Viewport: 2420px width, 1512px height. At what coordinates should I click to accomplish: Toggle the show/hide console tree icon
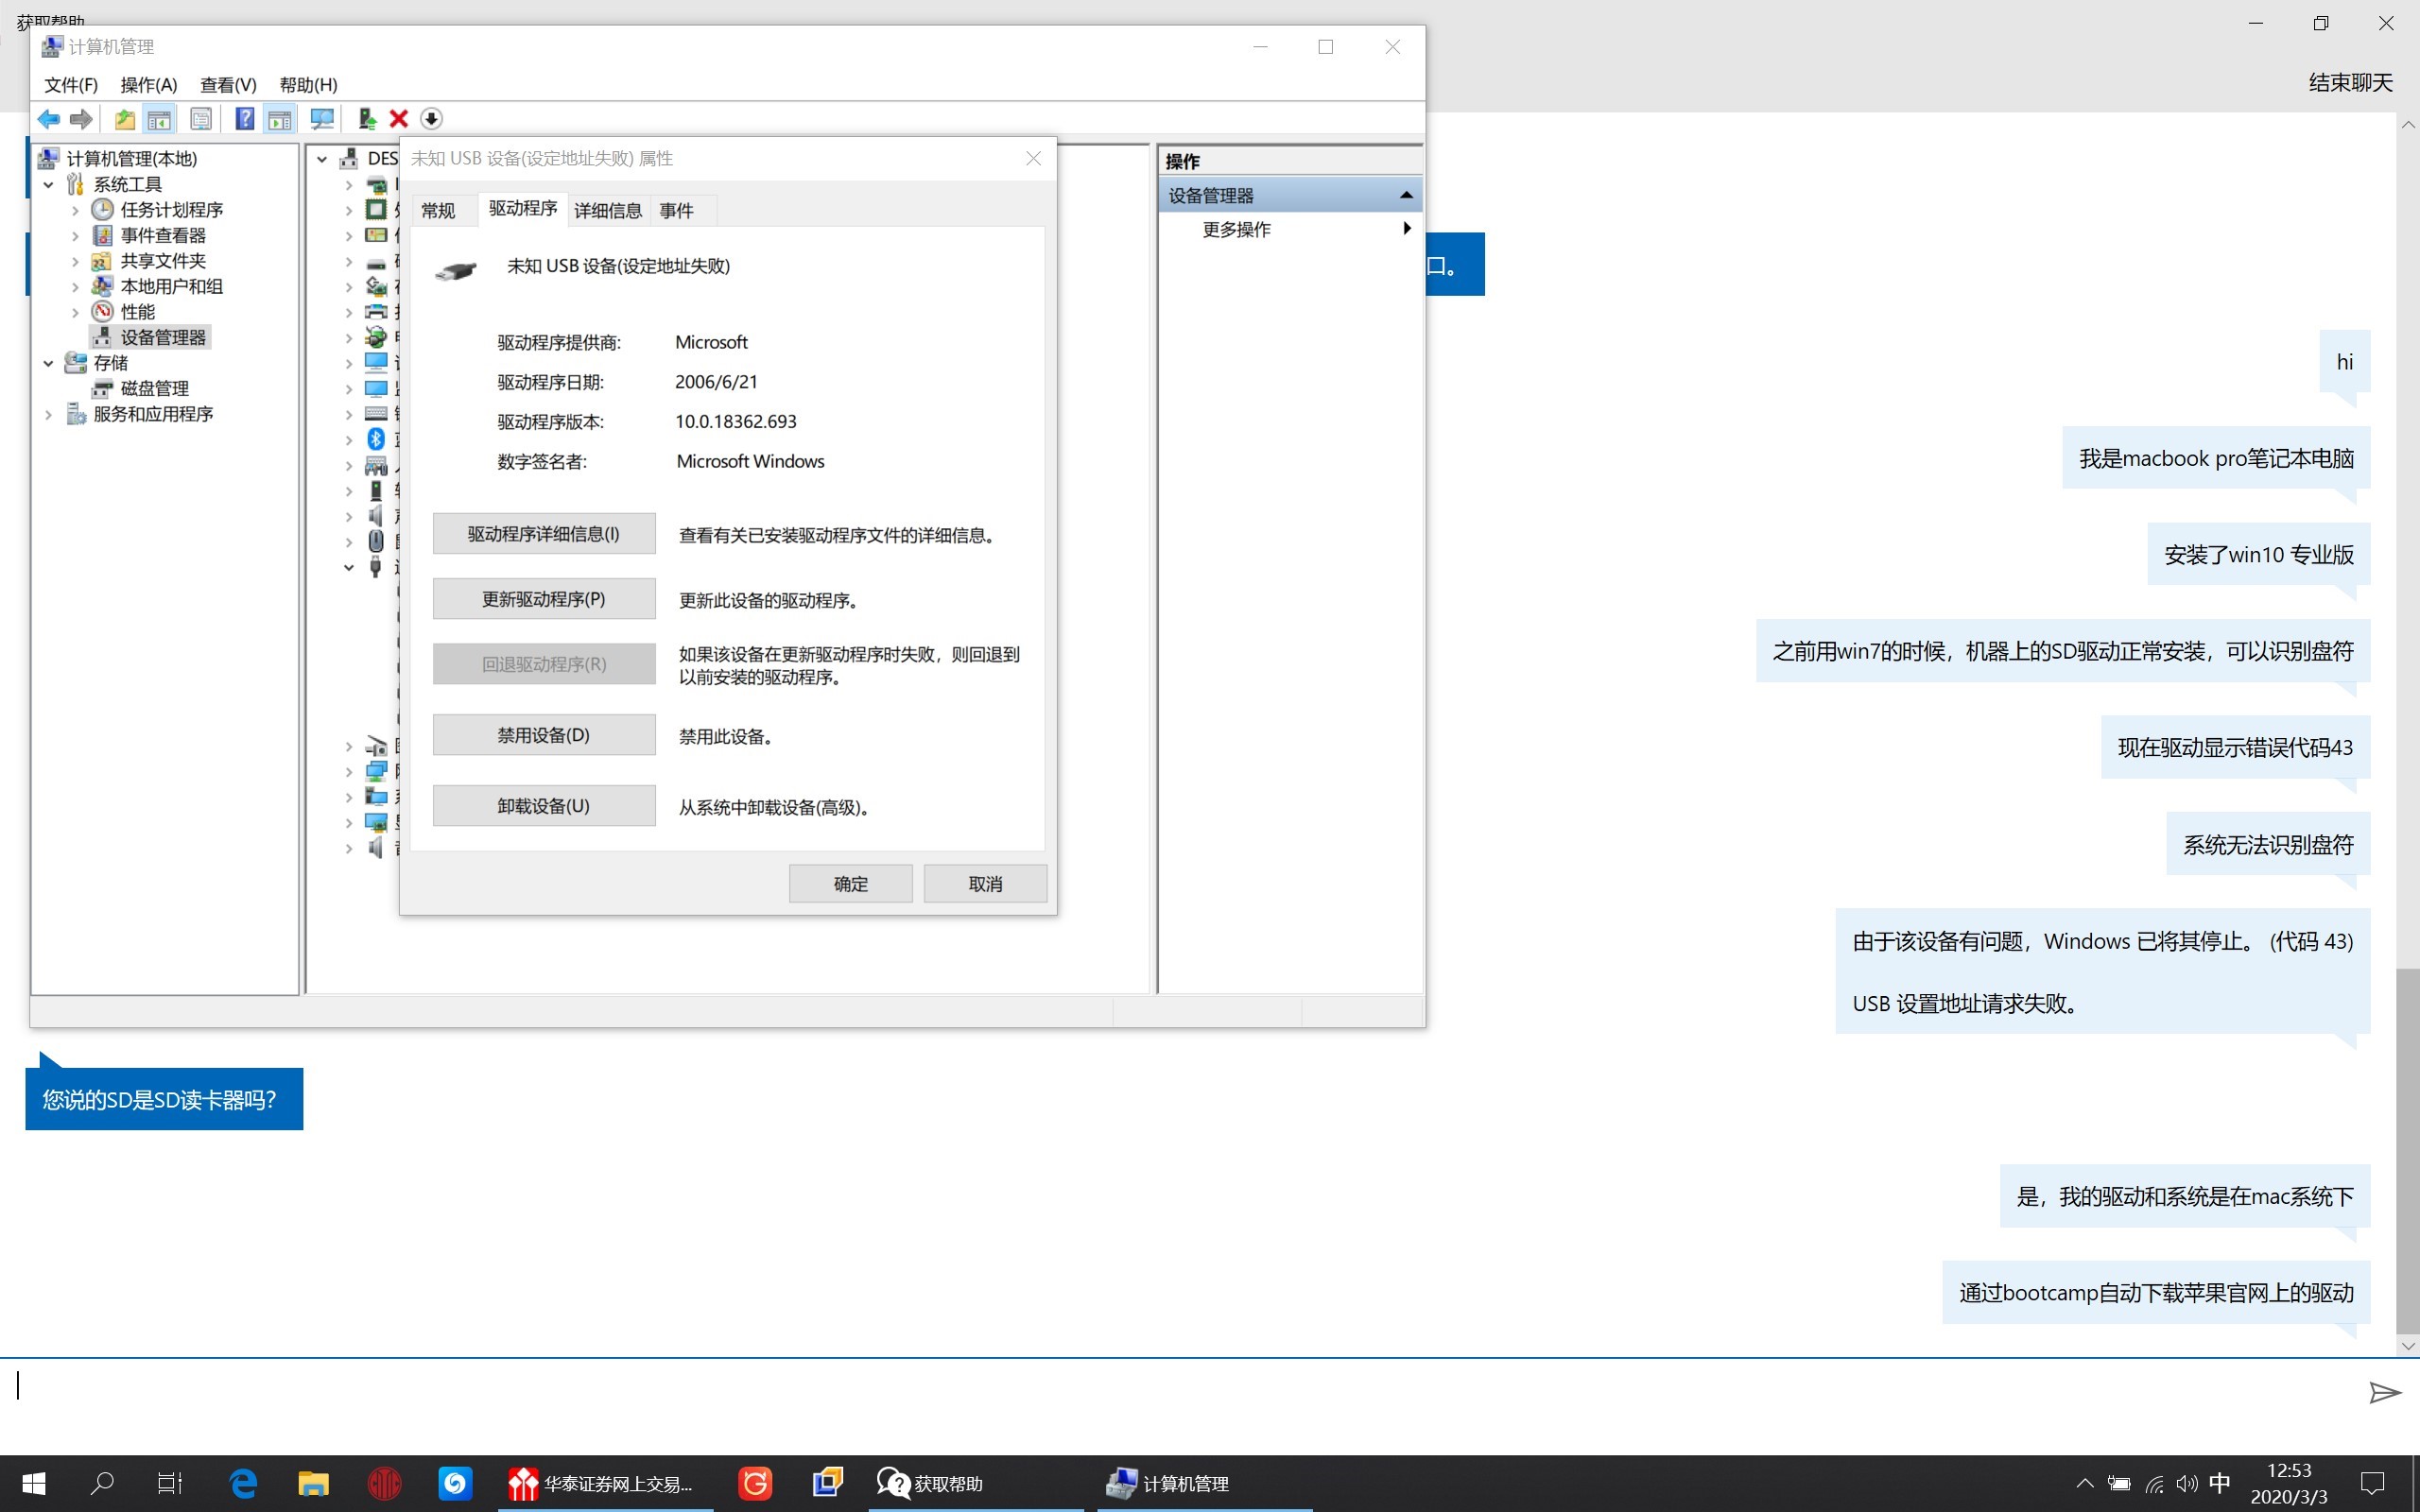[159, 119]
